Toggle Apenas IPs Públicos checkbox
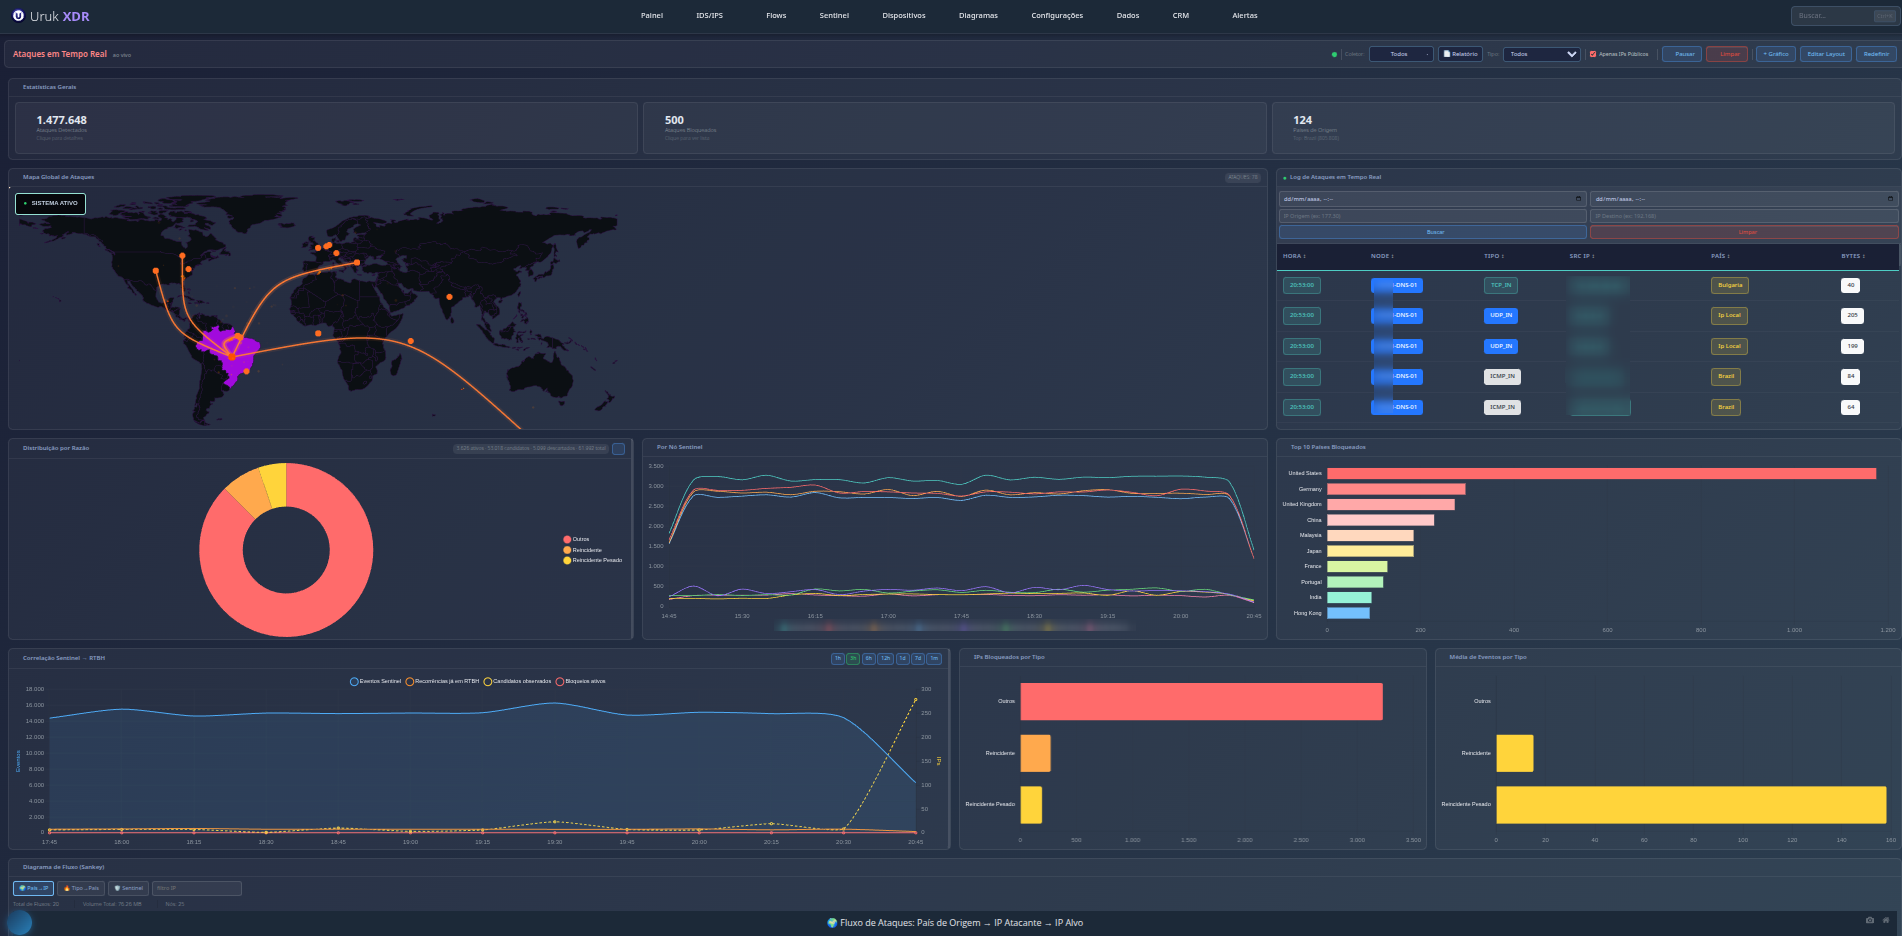1902x936 pixels. click(x=1593, y=54)
